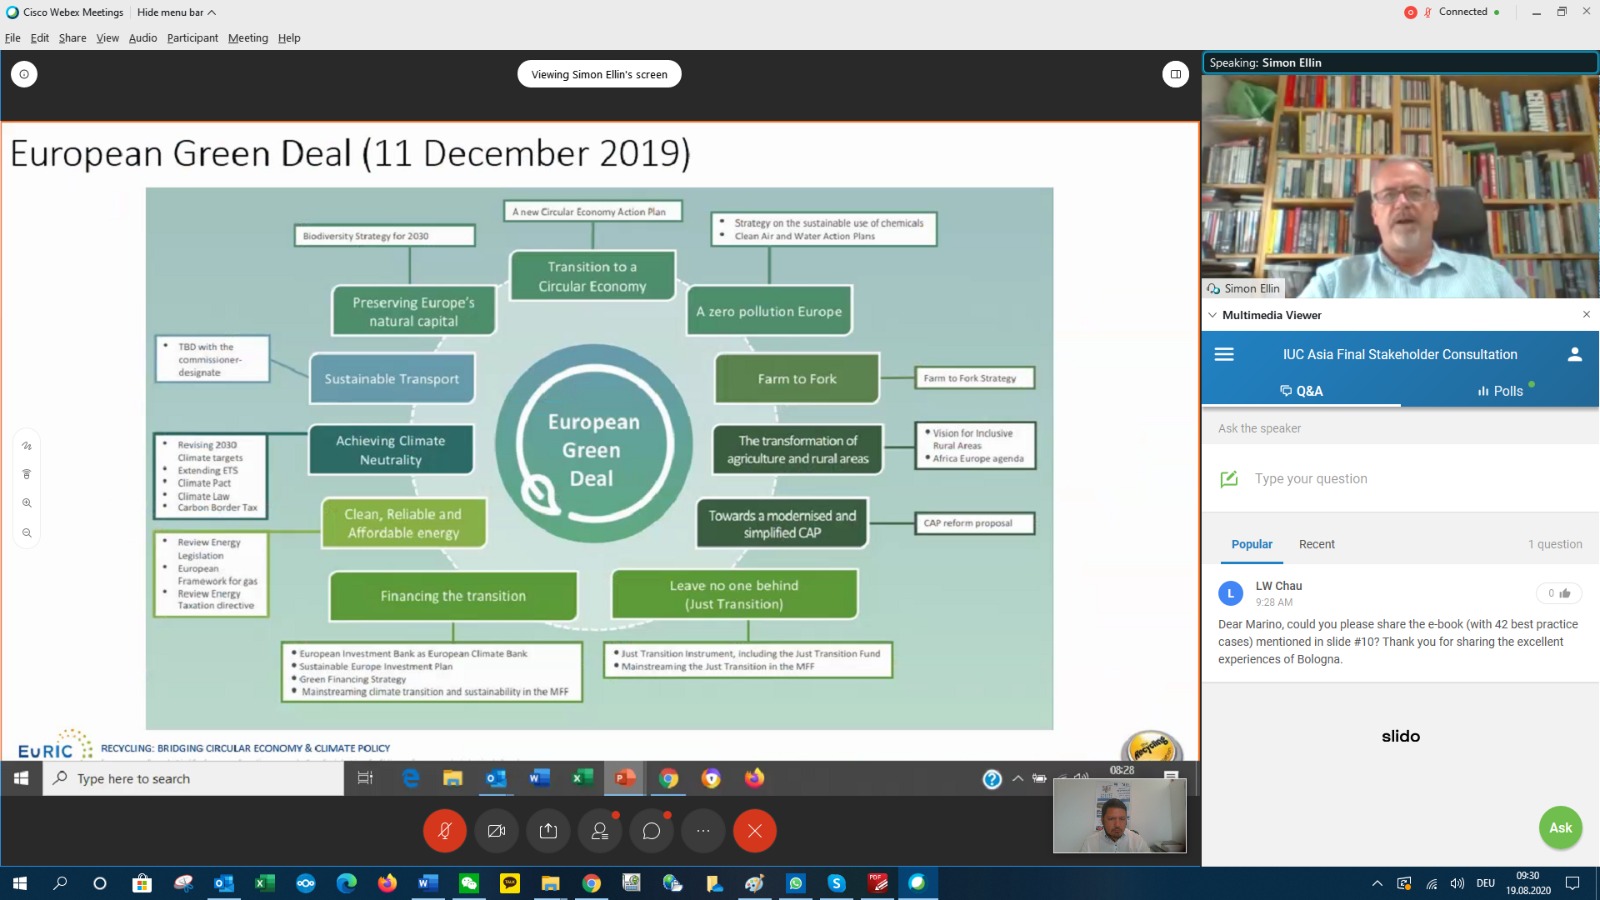Unmute the microphone in Webex controls
Image resolution: width=1600 pixels, height=900 pixels.
(x=445, y=831)
